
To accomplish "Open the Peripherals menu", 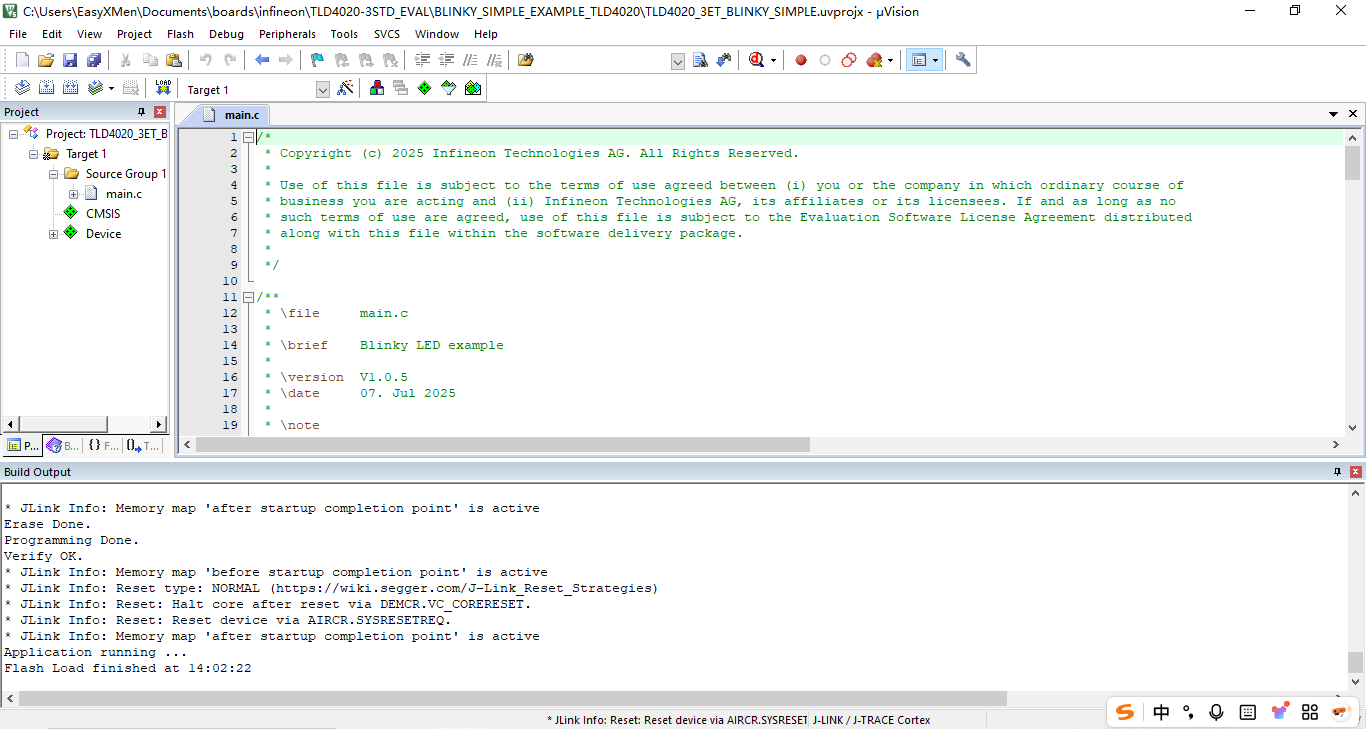I will (x=287, y=34).
